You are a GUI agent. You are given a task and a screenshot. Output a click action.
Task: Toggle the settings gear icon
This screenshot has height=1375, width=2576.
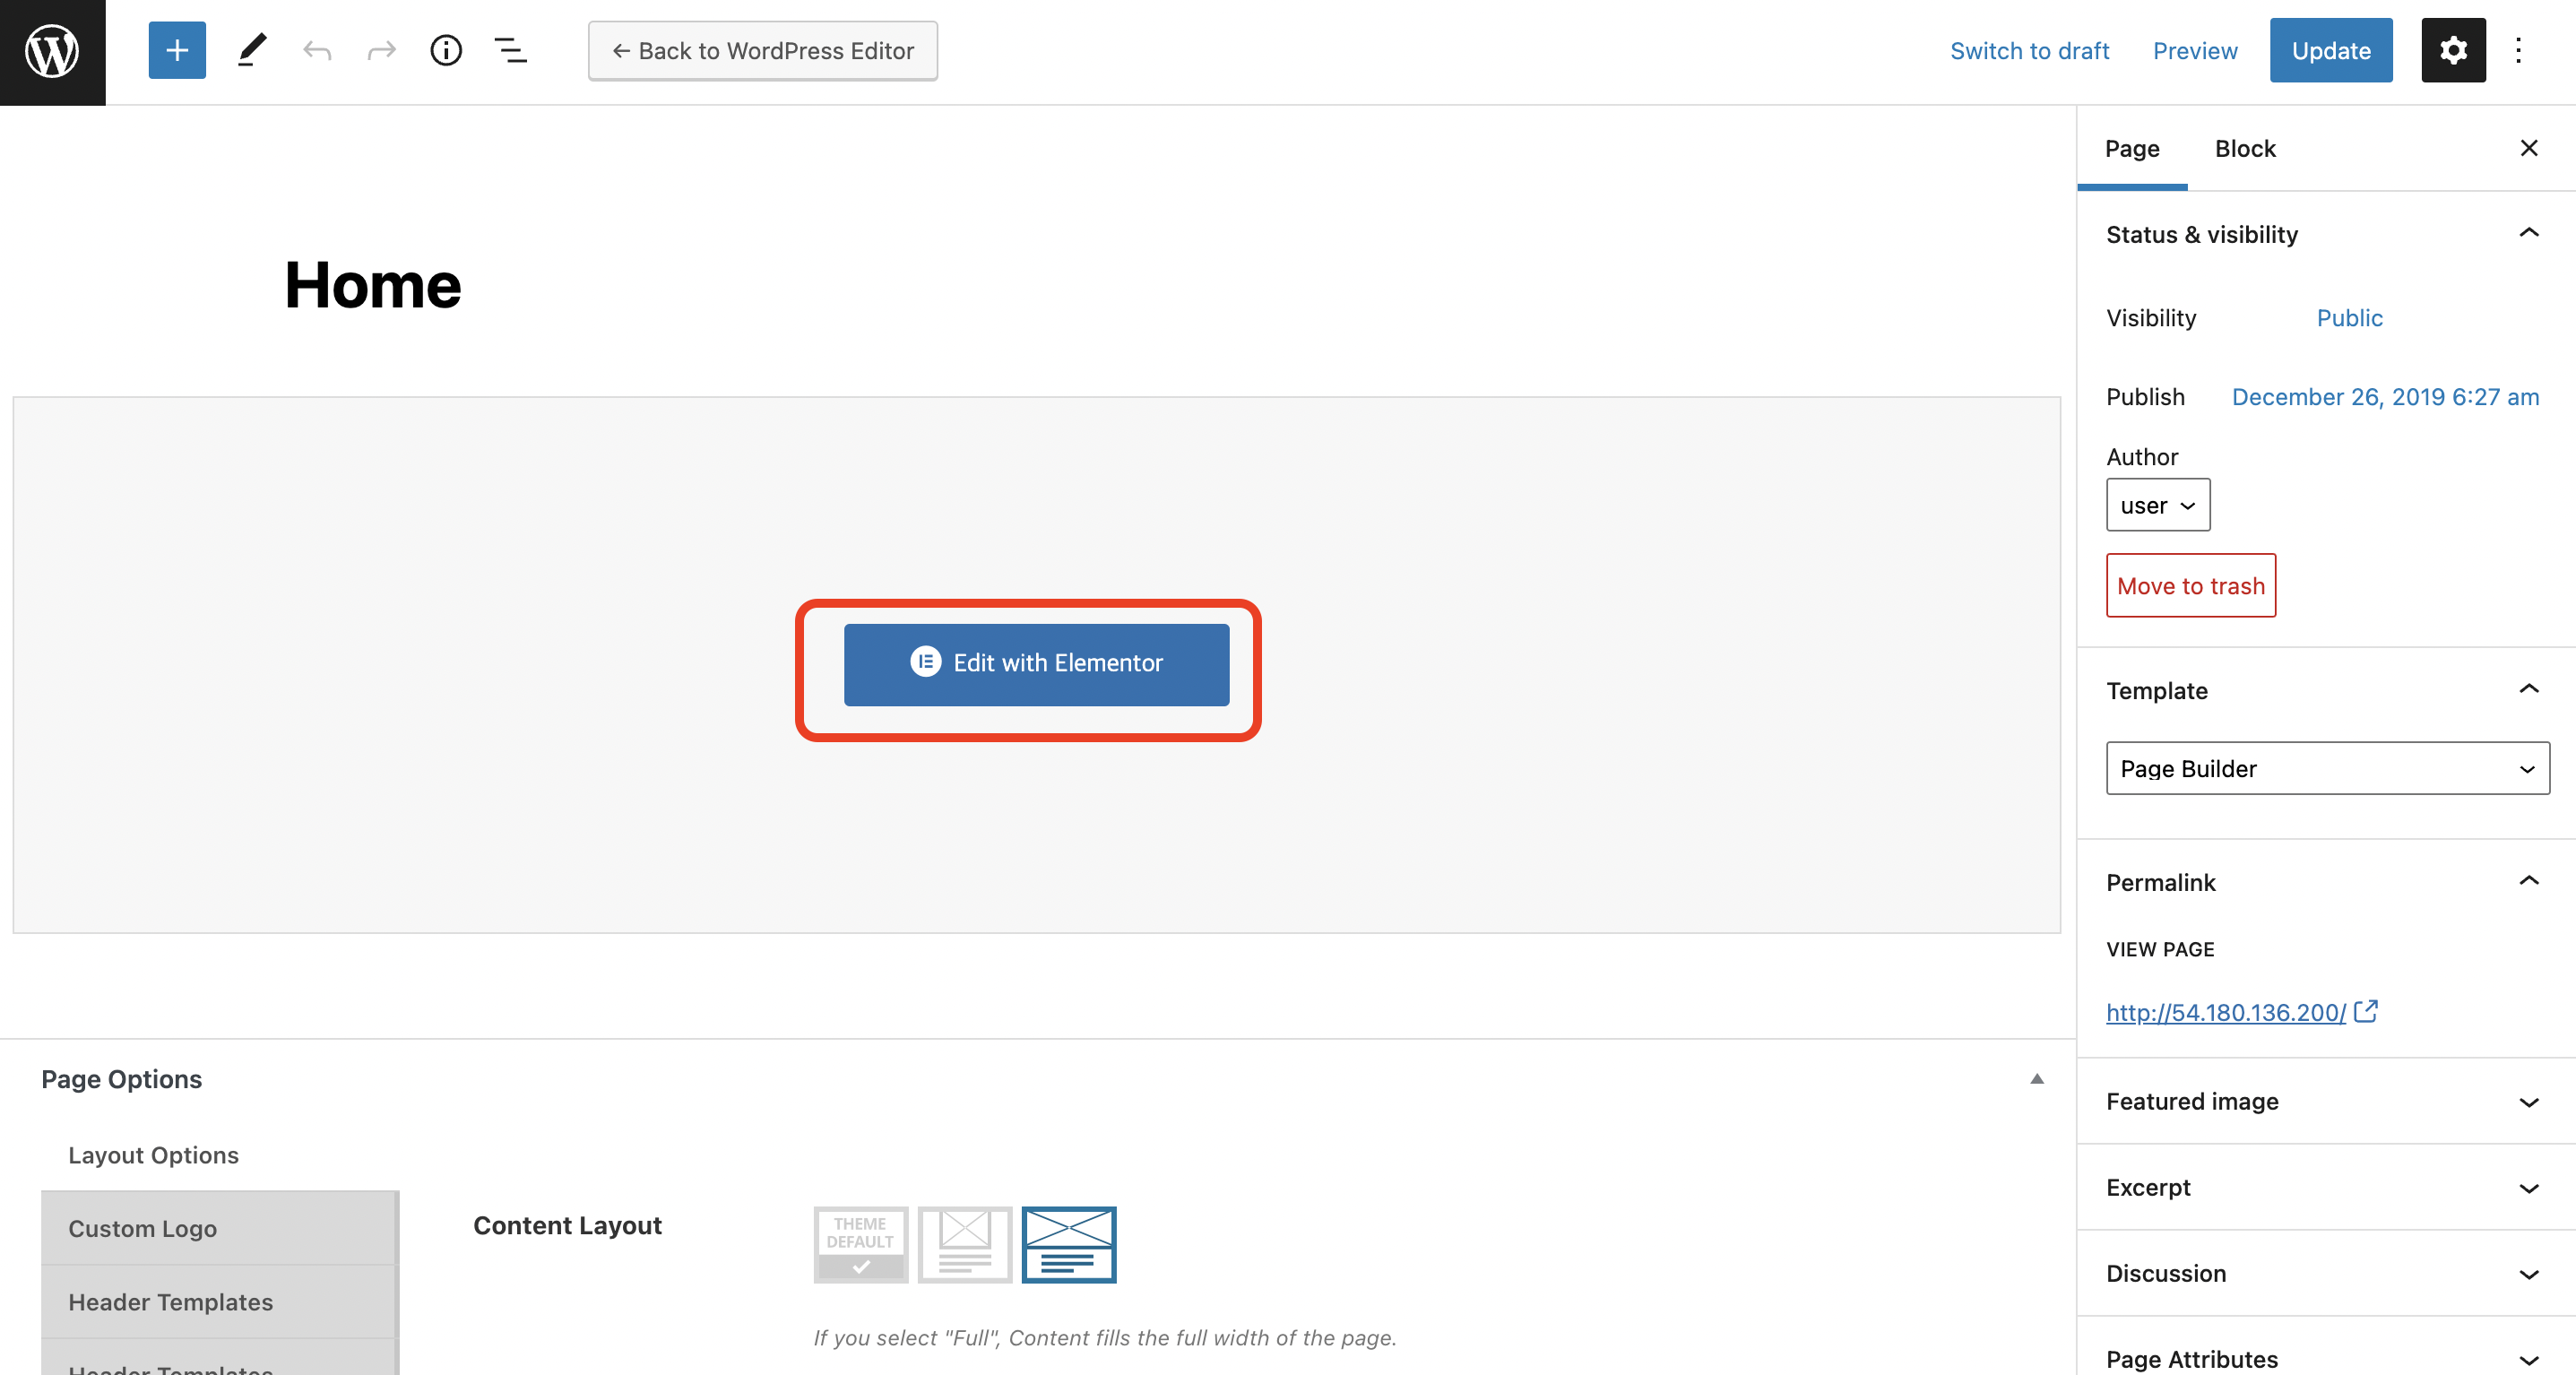tap(2452, 50)
